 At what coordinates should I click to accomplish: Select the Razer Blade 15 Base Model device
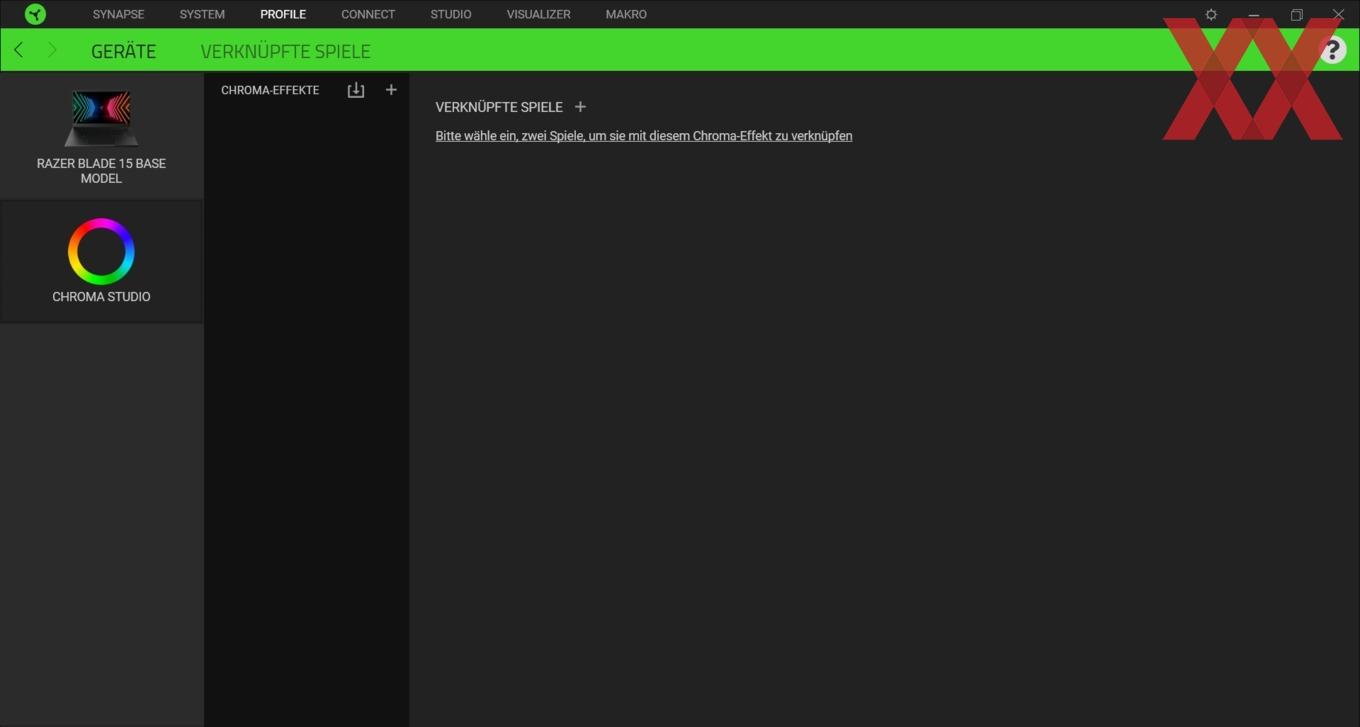click(x=101, y=135)
